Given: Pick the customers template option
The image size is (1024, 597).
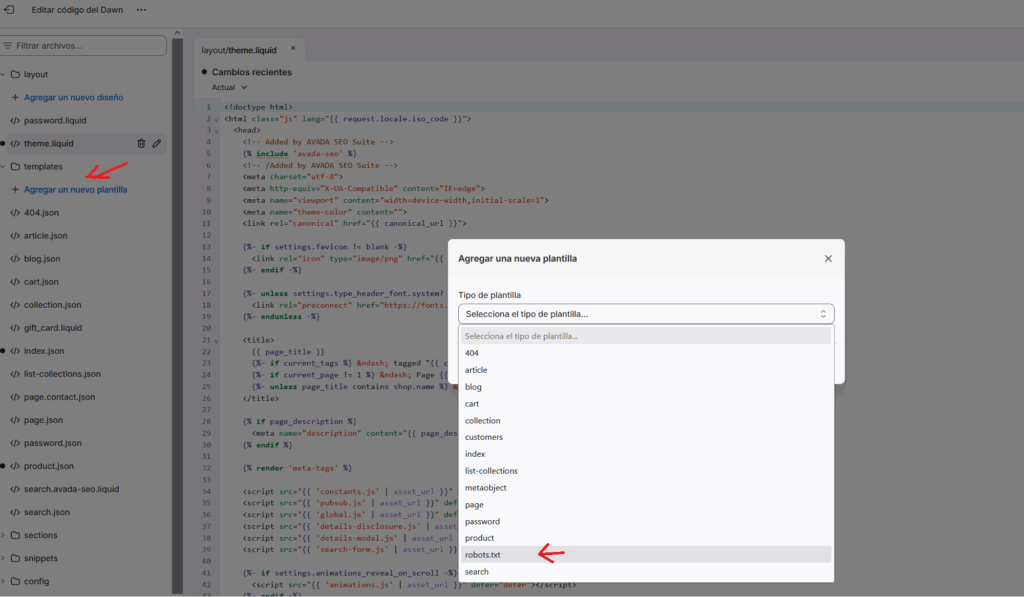Looking at the screenshot, I should [x=484, y=437].
